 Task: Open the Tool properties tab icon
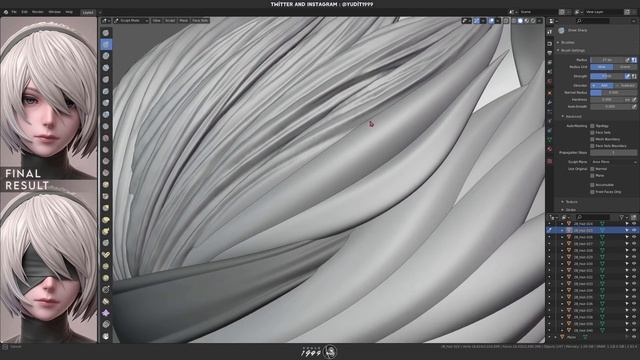click(x=550, y=32)
